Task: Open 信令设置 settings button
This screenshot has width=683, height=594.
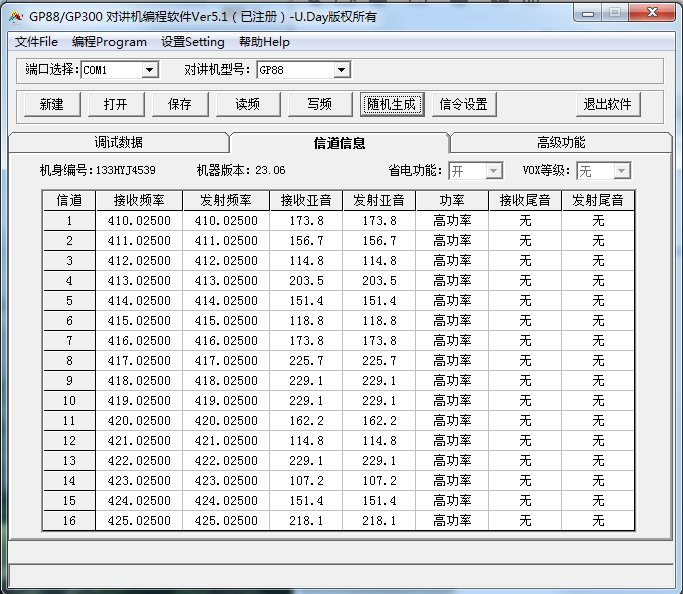Action: (464, 104)
